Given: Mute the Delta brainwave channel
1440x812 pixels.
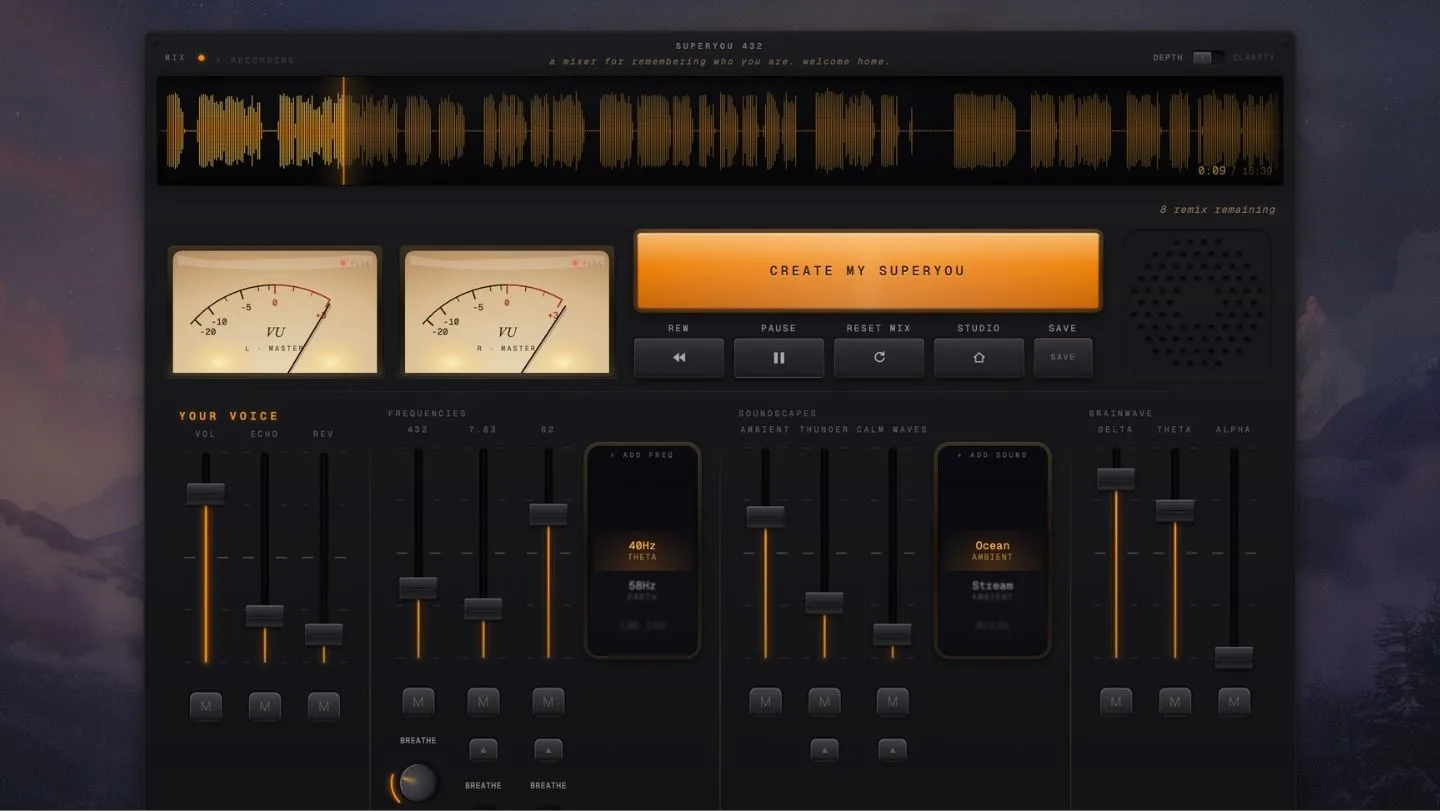Looking at the screenshot, I should [1116, 702].
